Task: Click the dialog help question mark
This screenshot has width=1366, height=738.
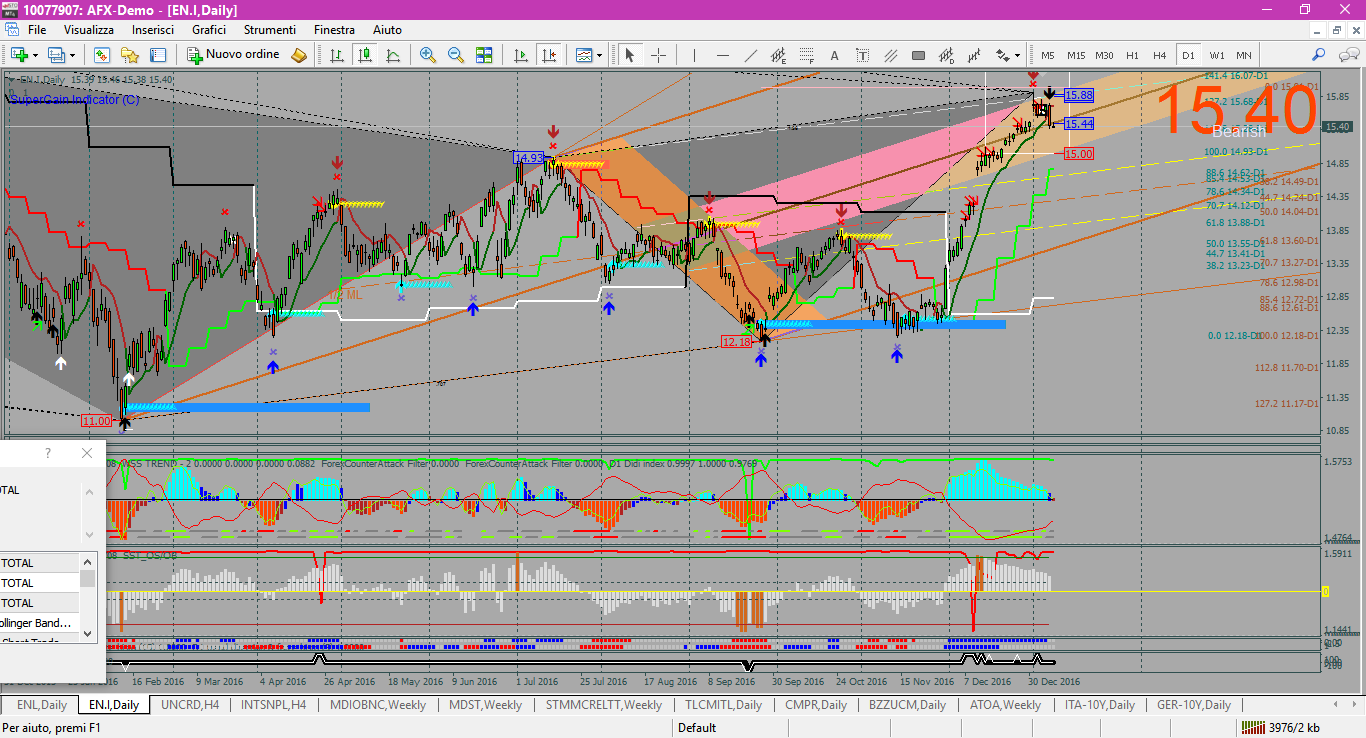Action: point(48,453)
